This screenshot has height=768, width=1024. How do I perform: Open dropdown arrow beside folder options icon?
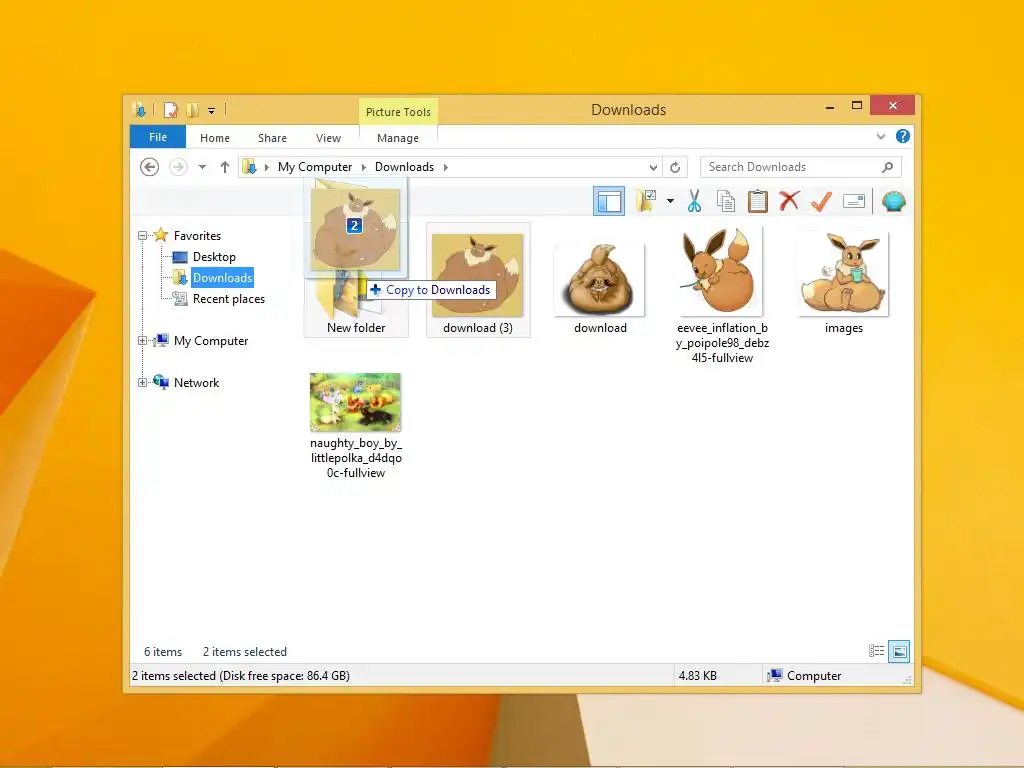[x=671, y=201]
